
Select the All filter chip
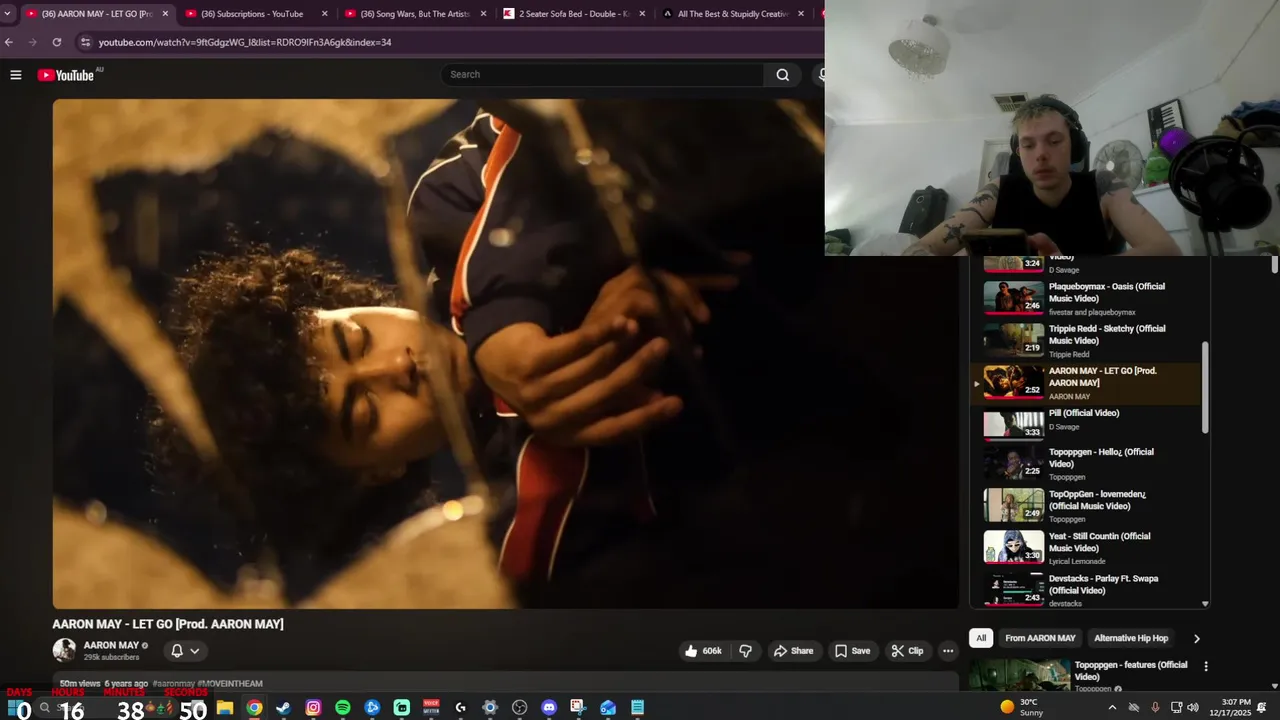point(981,638)
